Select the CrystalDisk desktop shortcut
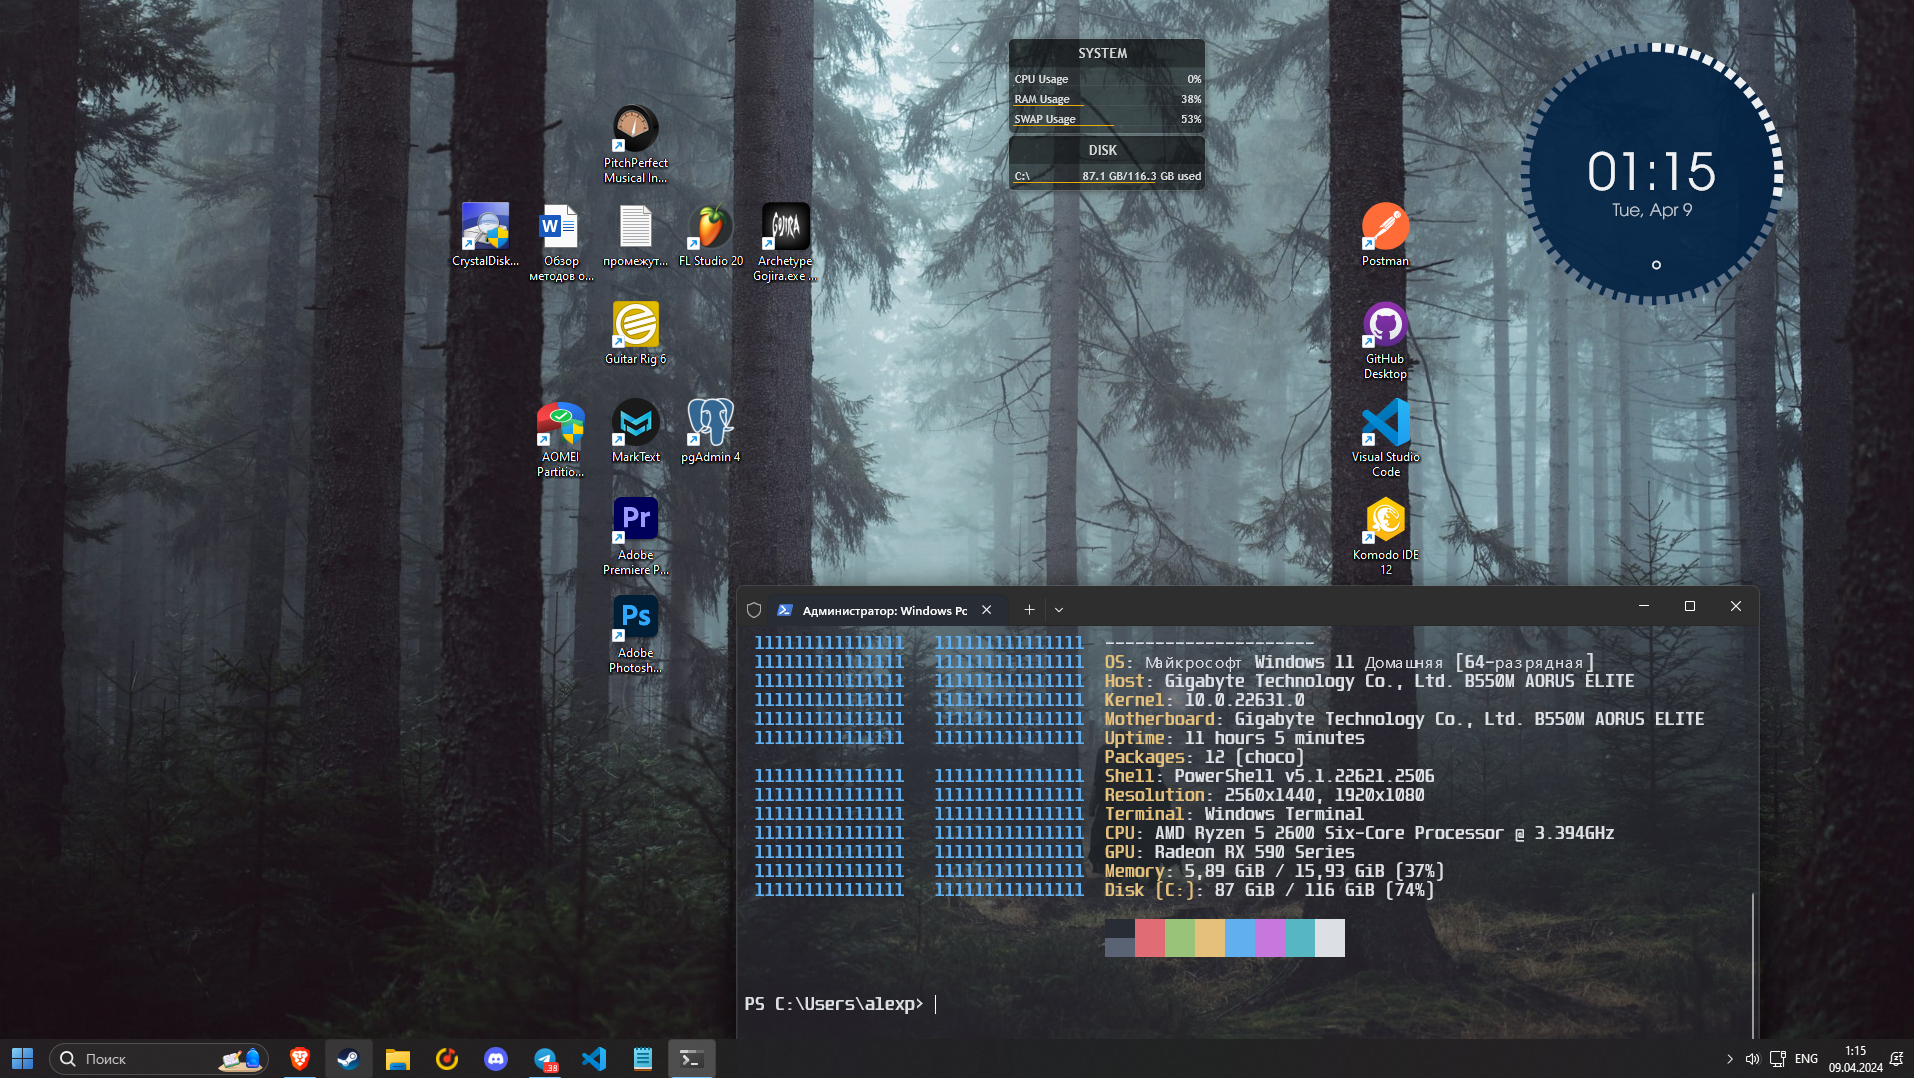This screenshot has width=1914, height=1078. pyautogui.click(x=485, y=235)
